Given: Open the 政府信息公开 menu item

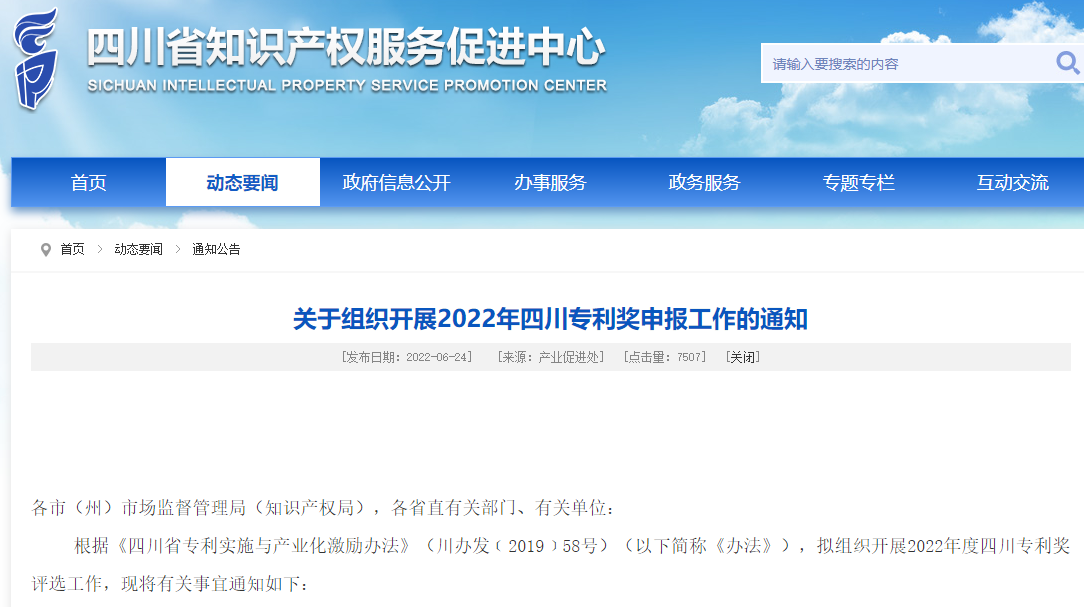Looking at the screenshot, I should click(396, 183).
